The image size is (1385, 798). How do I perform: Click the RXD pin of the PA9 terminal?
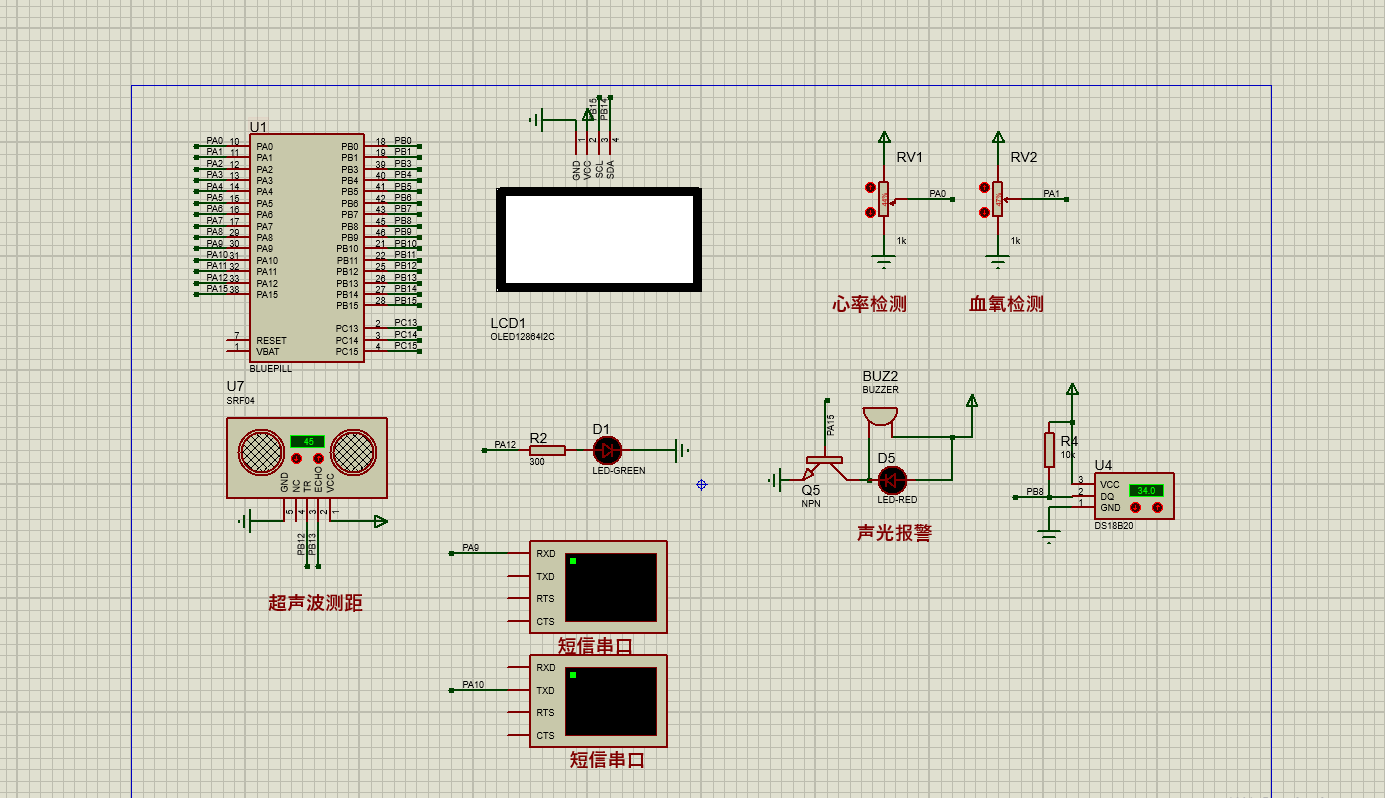point(545,553)
